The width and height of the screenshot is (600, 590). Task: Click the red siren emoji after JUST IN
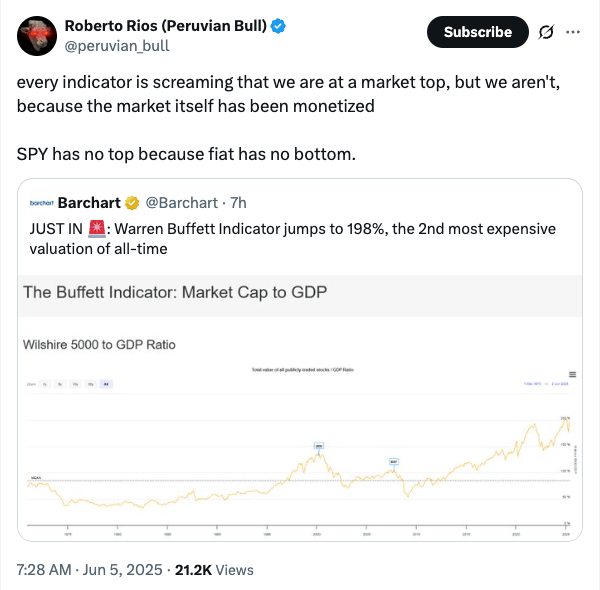[97, 229]
